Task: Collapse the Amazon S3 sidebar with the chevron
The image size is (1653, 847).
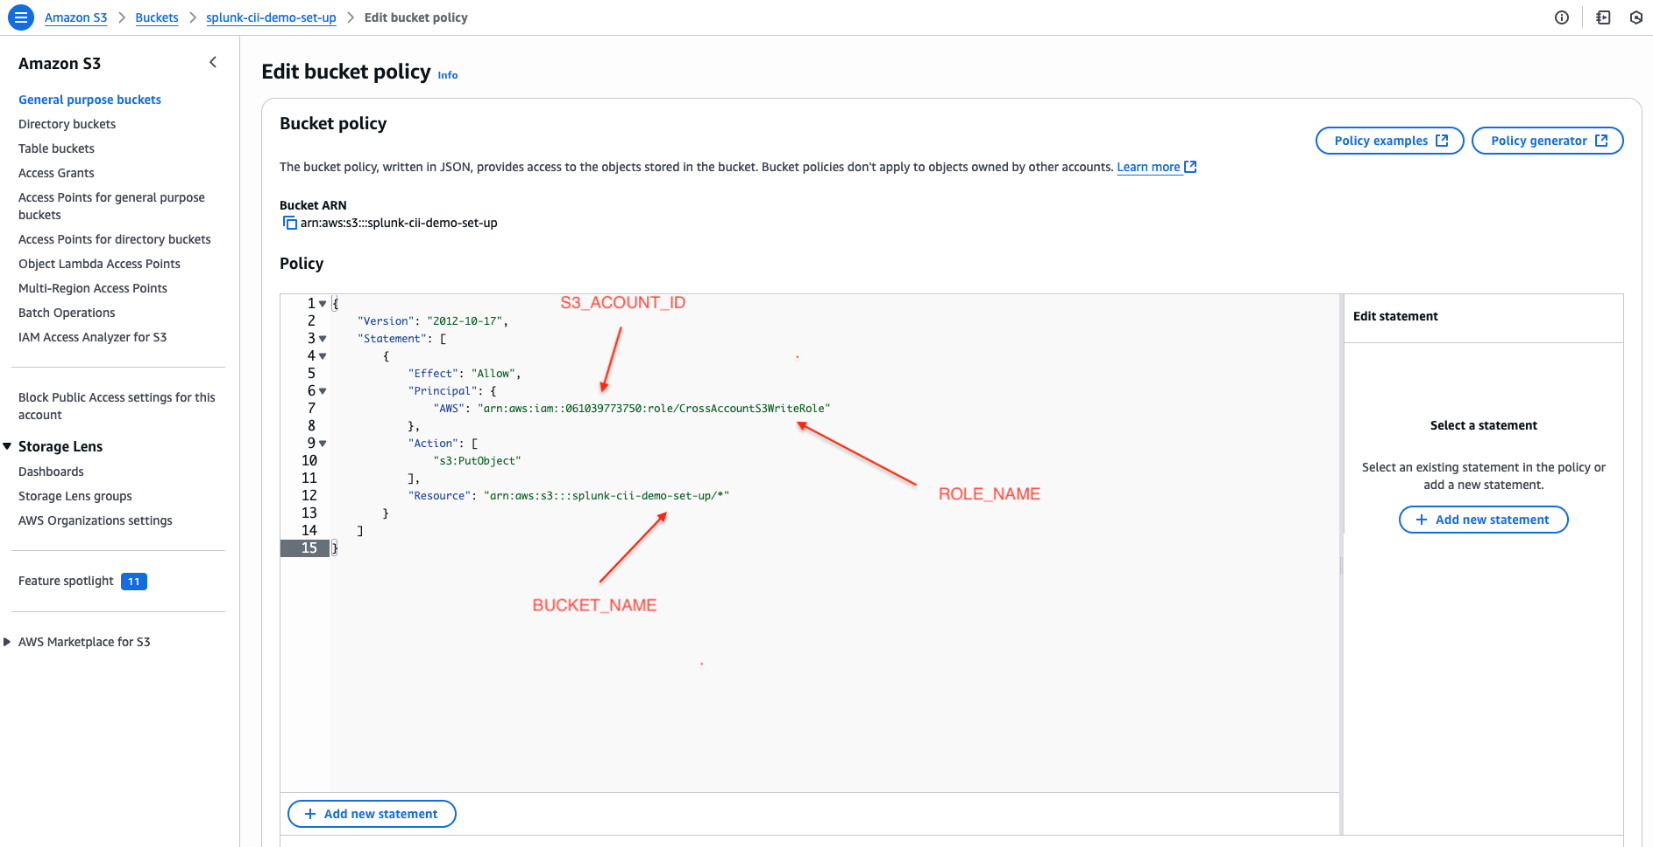Action: [213, 62]
